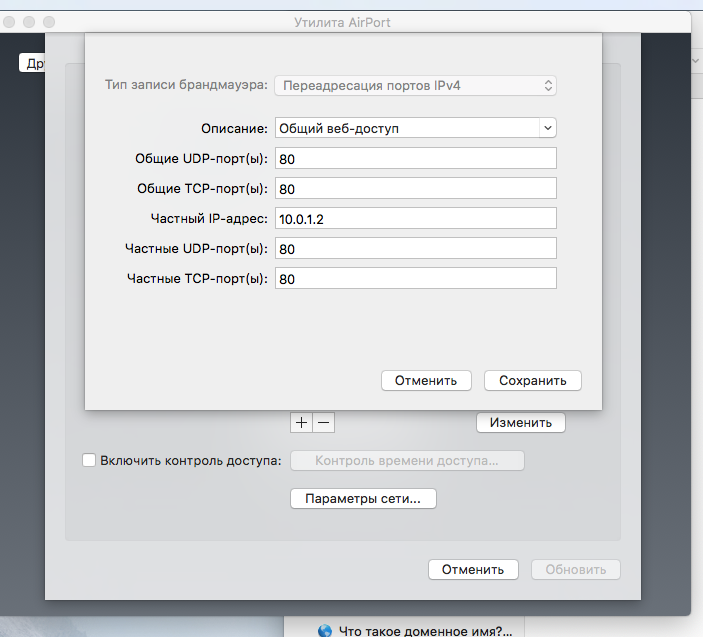
Task: Focus the Общие TCP-порт(ы) field
Action: (416, 188)
